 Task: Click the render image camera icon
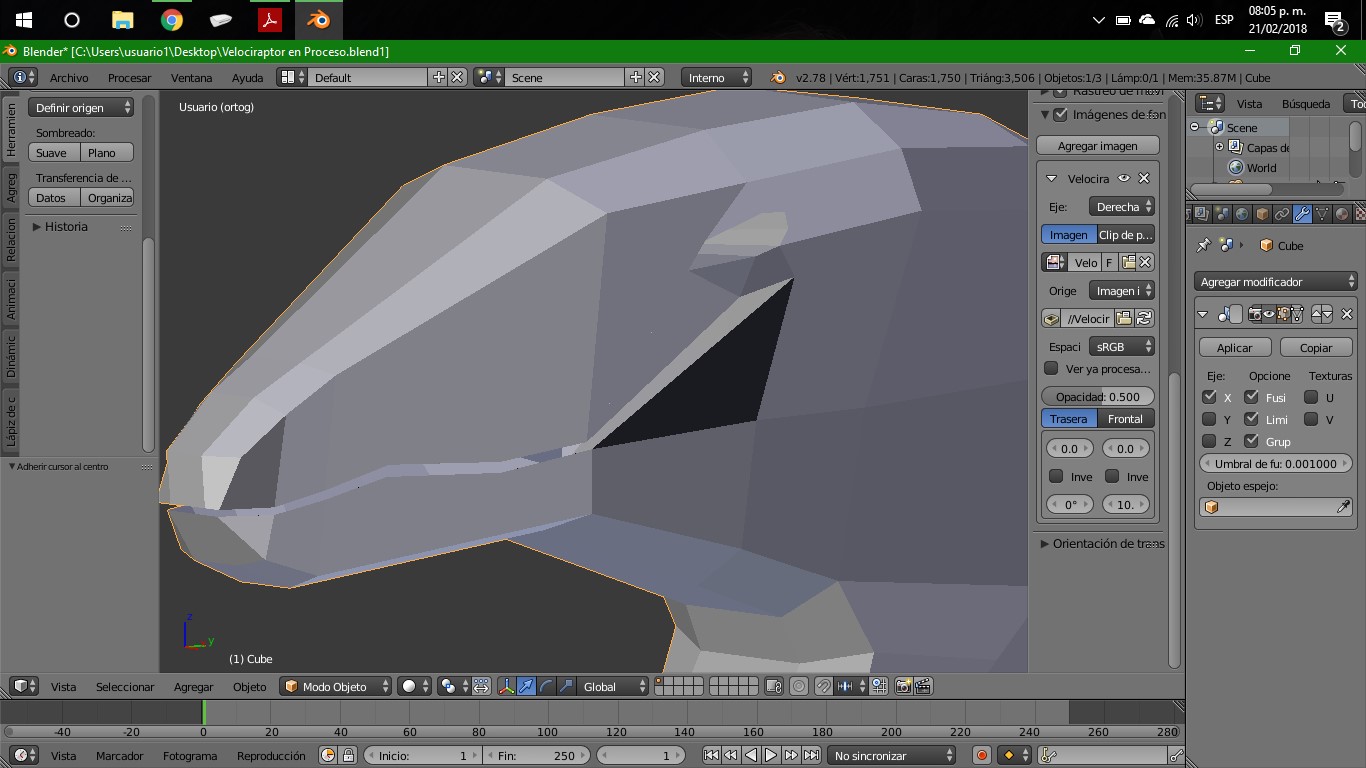(903, 686)
